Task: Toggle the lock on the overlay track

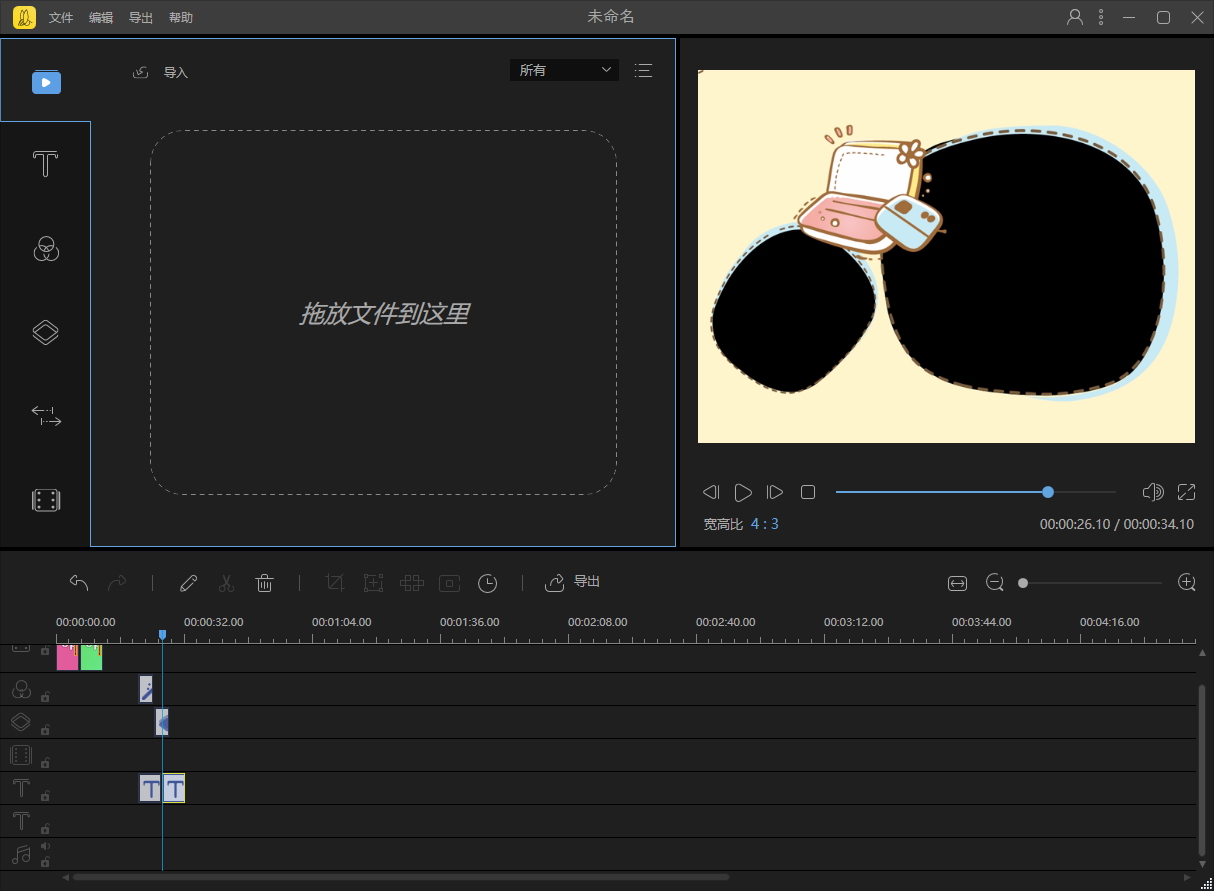Action: [45, 729]
